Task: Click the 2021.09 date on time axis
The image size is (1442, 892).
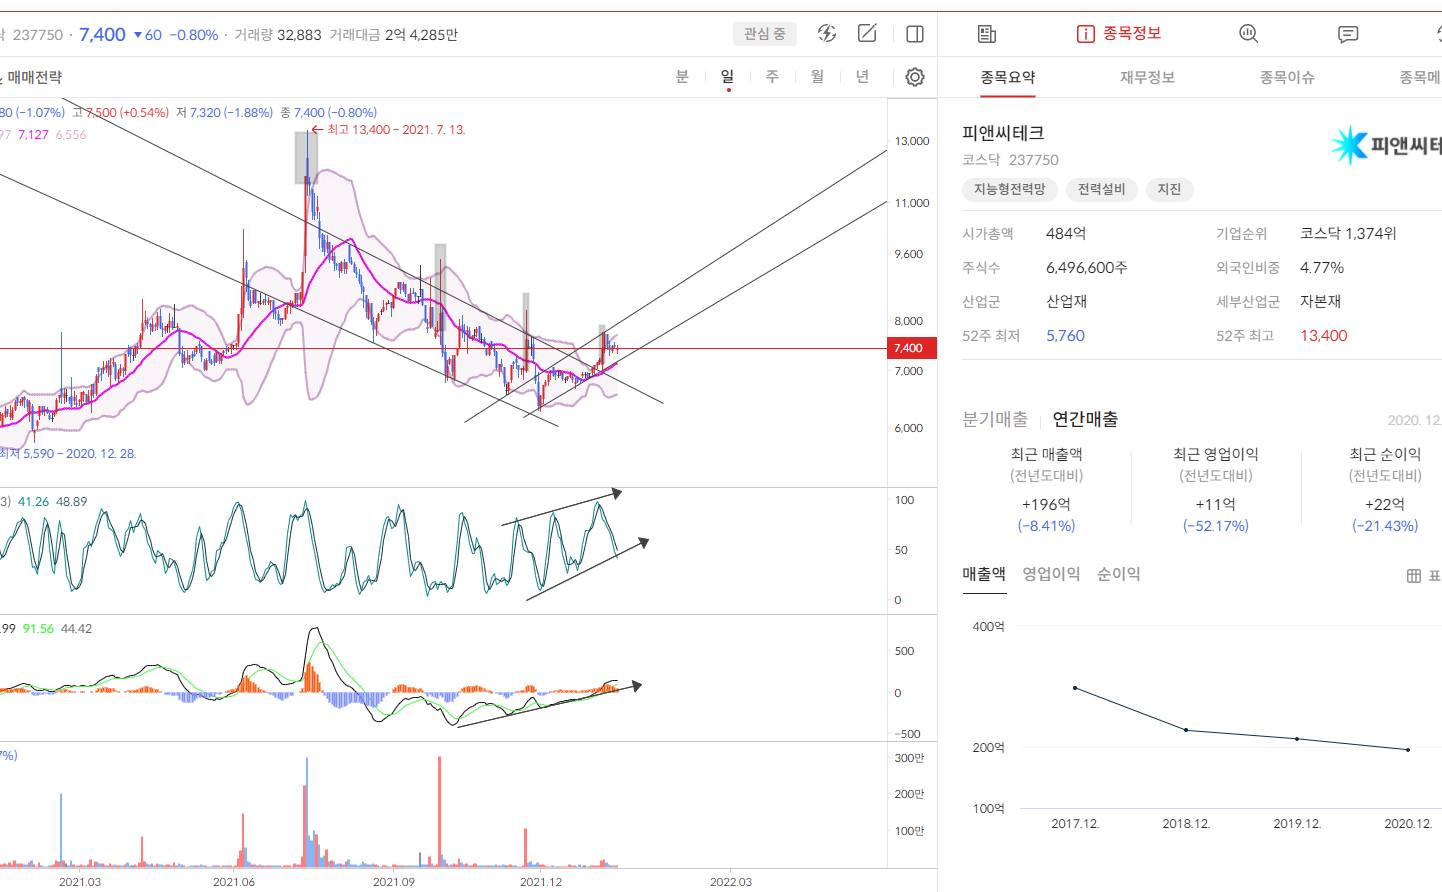Action: [394, 882]
